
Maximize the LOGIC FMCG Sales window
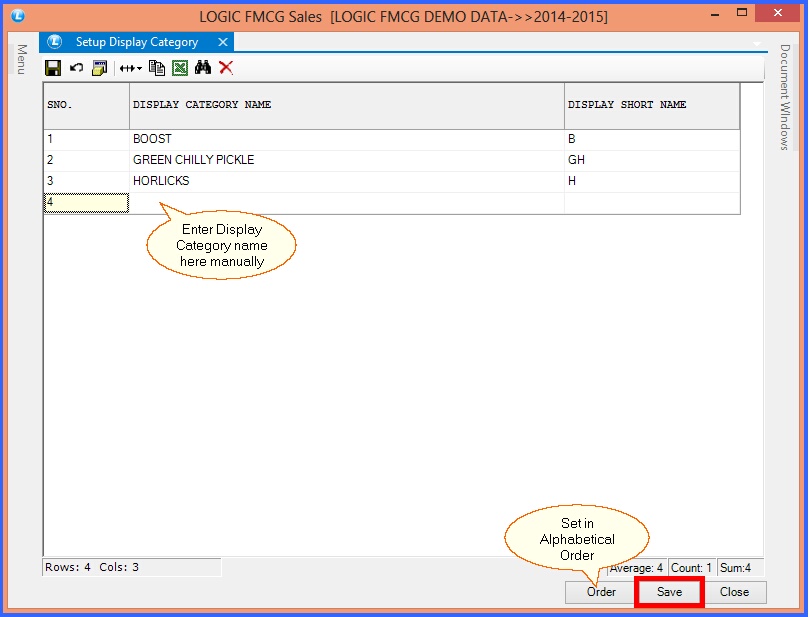(x=741, y=13)
